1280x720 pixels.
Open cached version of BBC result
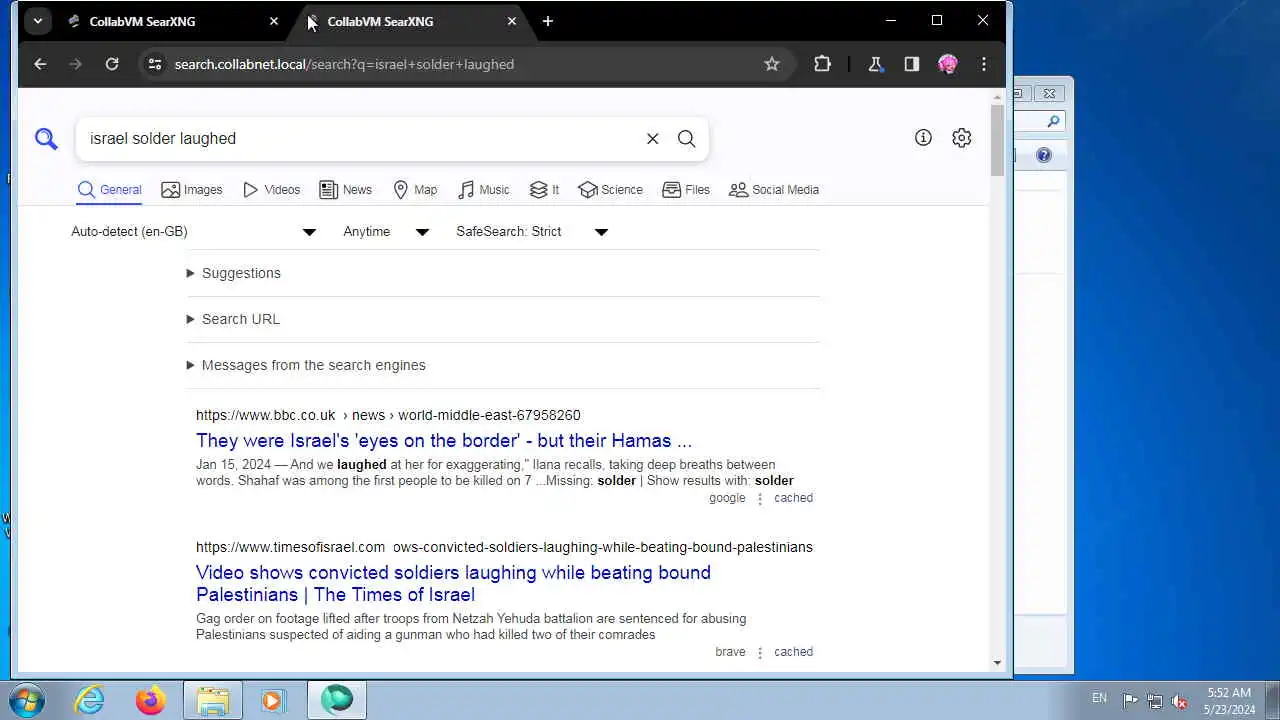point(793,498)
